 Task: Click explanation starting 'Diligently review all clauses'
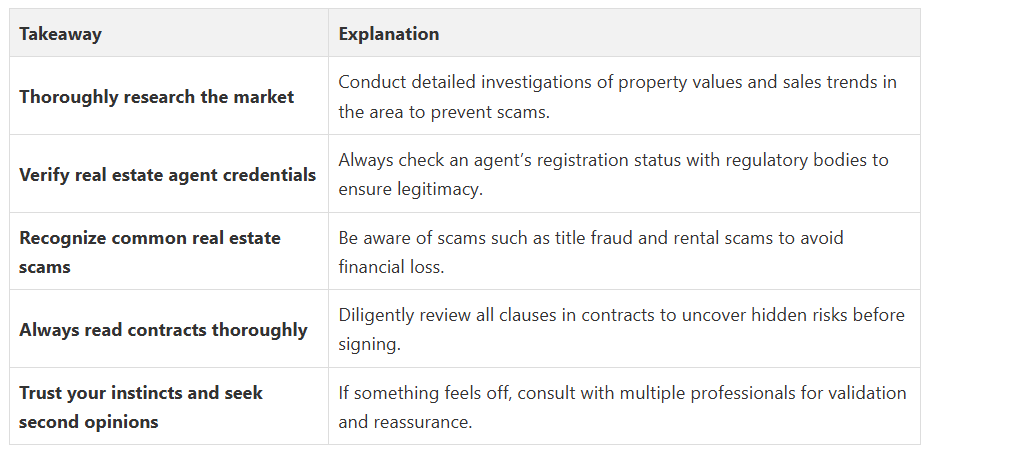(x=621, y=330)
